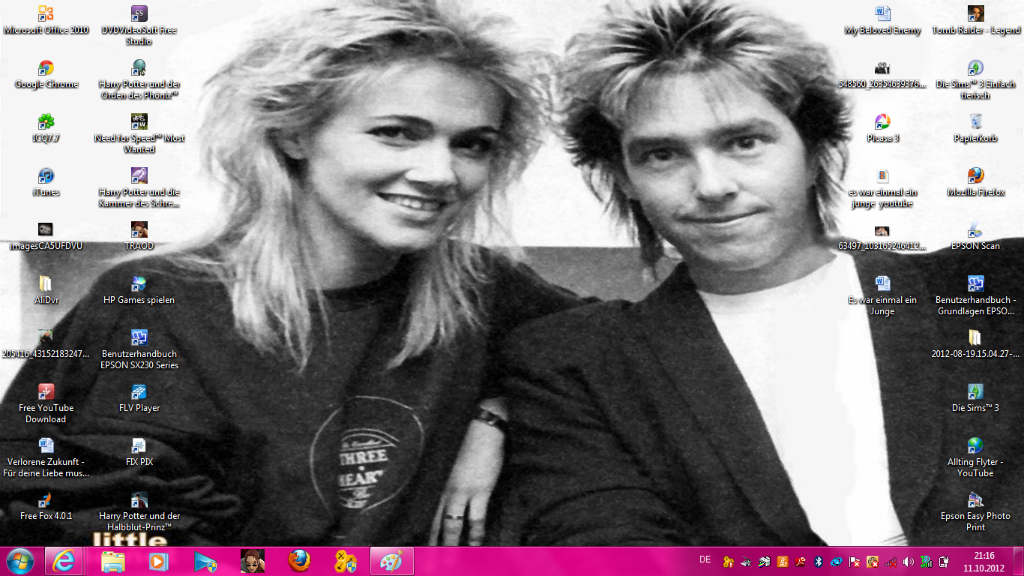Click the Windows Start button

[x=19, y=561]
